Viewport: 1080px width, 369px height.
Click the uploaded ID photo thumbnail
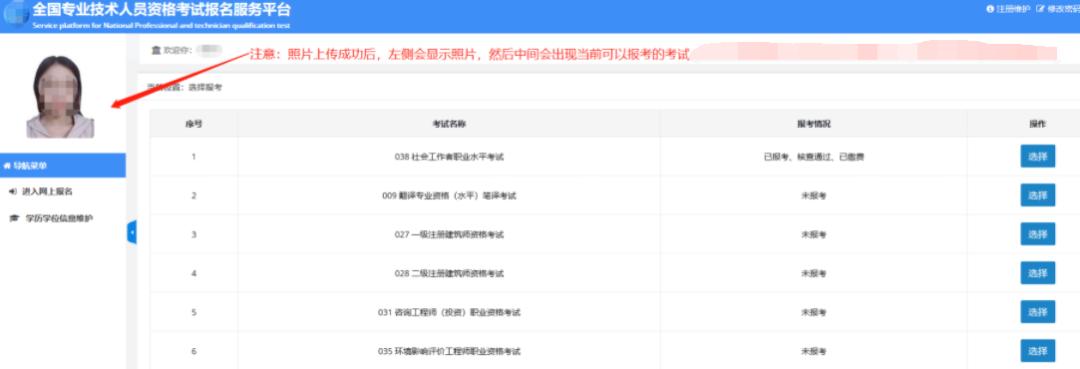click(61, 96)
